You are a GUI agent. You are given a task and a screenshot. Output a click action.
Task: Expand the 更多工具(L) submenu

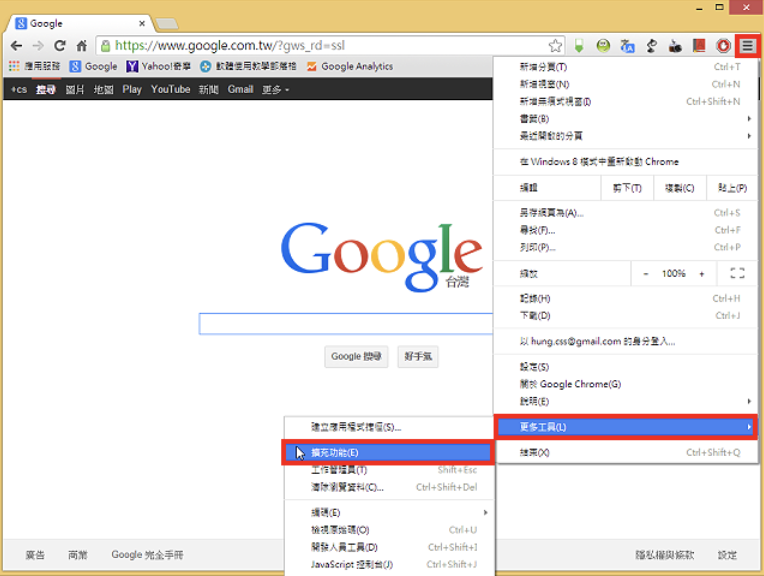(x=626, y=427)
